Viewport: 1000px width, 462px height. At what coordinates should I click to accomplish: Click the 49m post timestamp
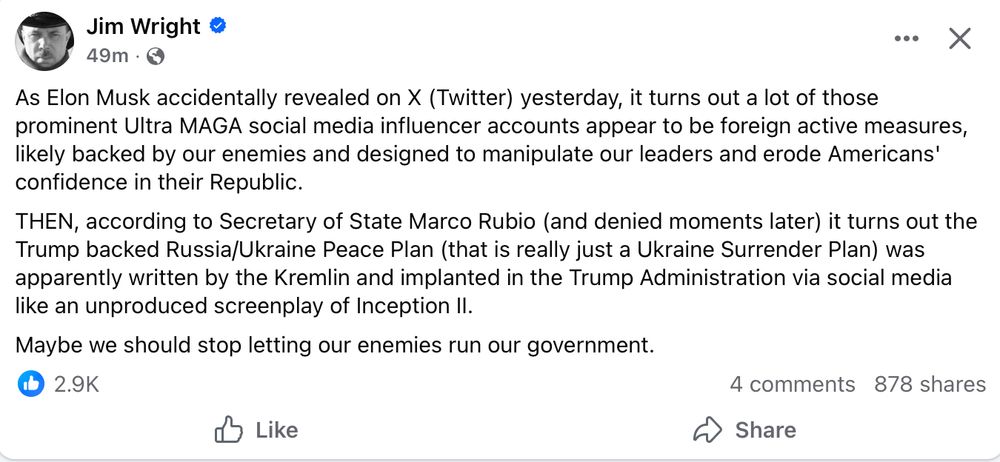tap(106, 56)
